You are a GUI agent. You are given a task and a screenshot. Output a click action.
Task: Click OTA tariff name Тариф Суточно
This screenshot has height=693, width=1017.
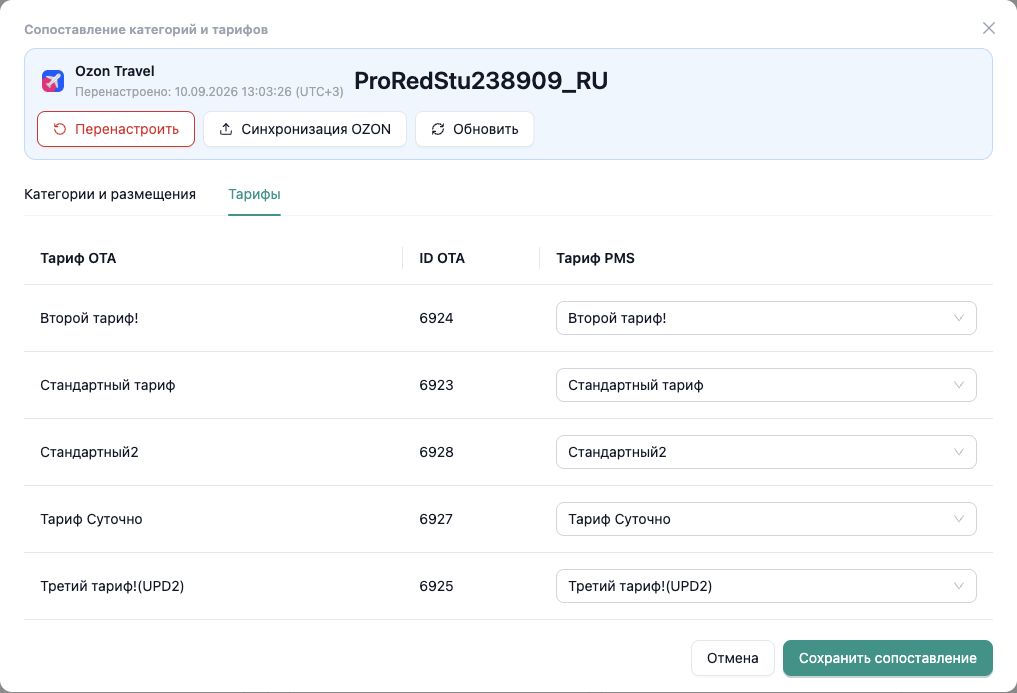(x=91, y=519)
